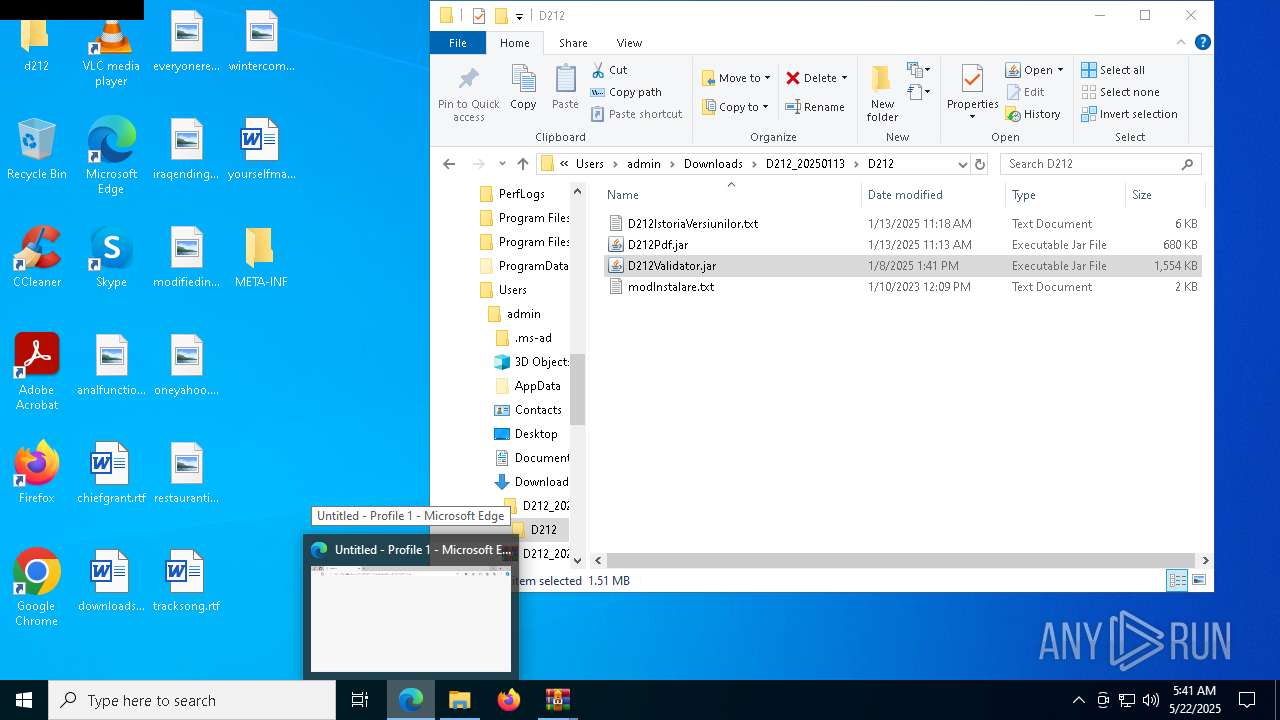Open Recycle Bin desktop icon
This screenshot has width=1280, height=720.
click(x=36, y=150)
